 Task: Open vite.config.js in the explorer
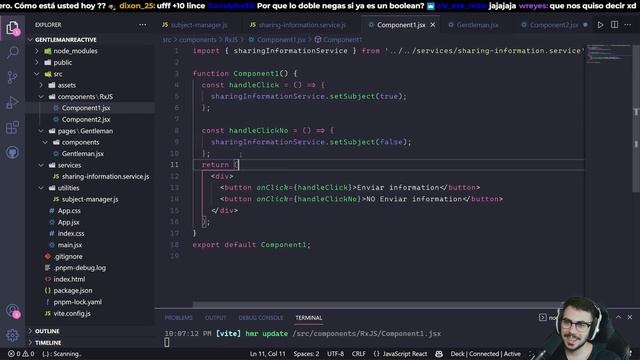[x=72, y=313]
